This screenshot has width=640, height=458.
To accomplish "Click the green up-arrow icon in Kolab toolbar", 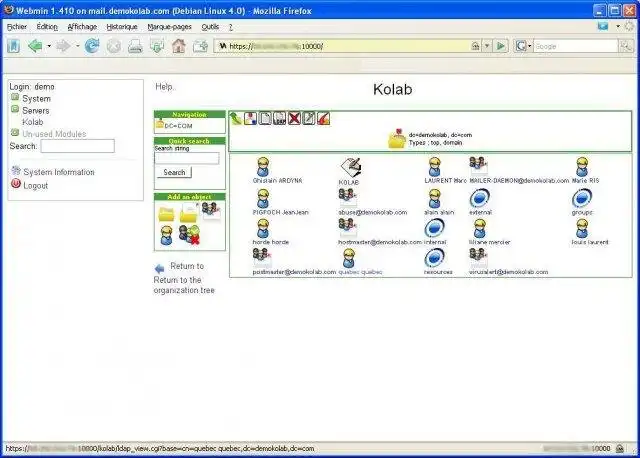I will click(236, 118).
